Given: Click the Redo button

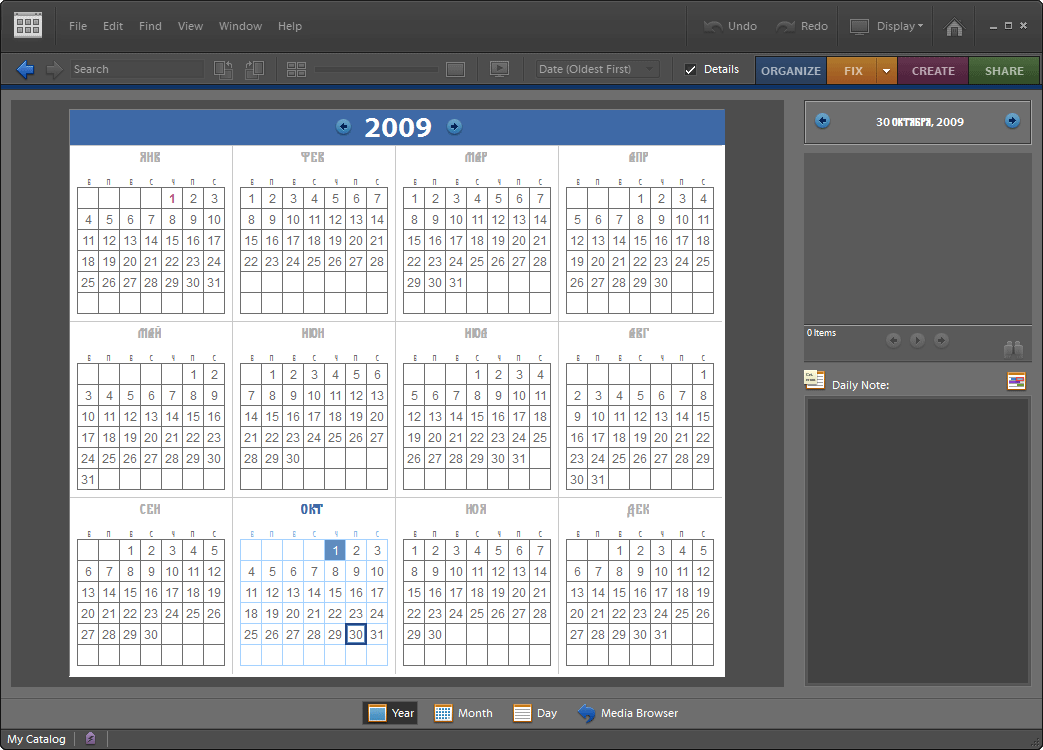Looking at the screenshot, I should (802, 26).
